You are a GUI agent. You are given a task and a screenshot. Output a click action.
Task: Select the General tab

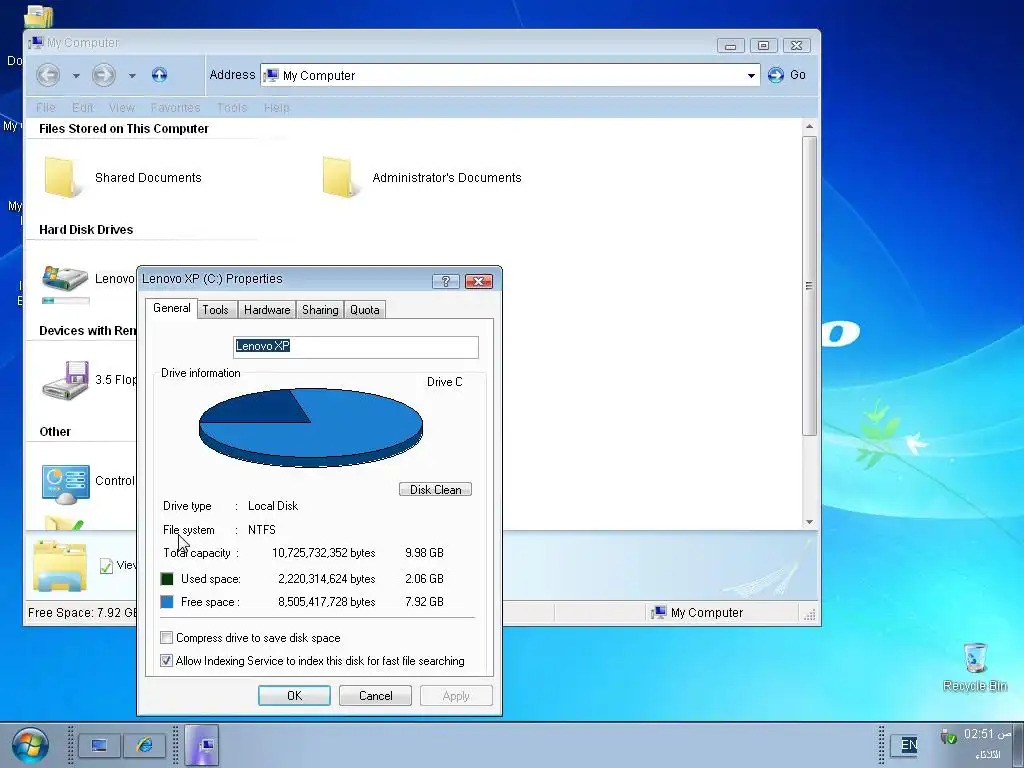[172, 308]
